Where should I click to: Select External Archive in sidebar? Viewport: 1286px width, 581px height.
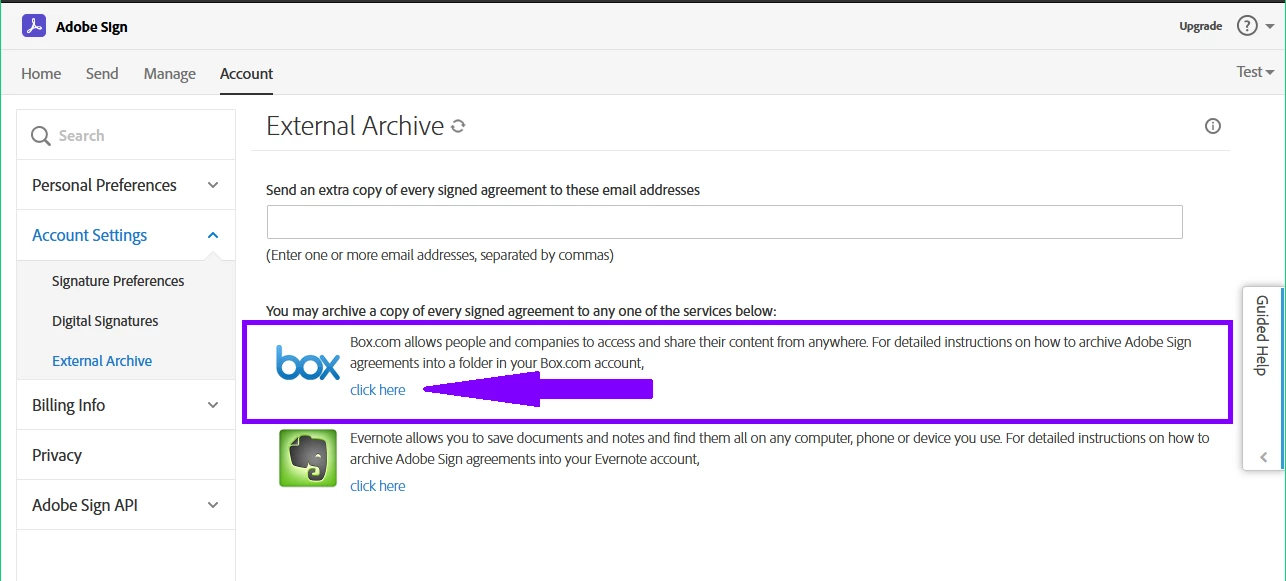coord(102,361)
